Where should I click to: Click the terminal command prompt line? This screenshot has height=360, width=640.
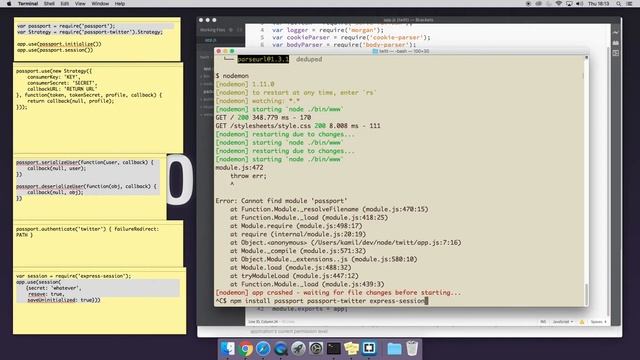tap(321, 301)
